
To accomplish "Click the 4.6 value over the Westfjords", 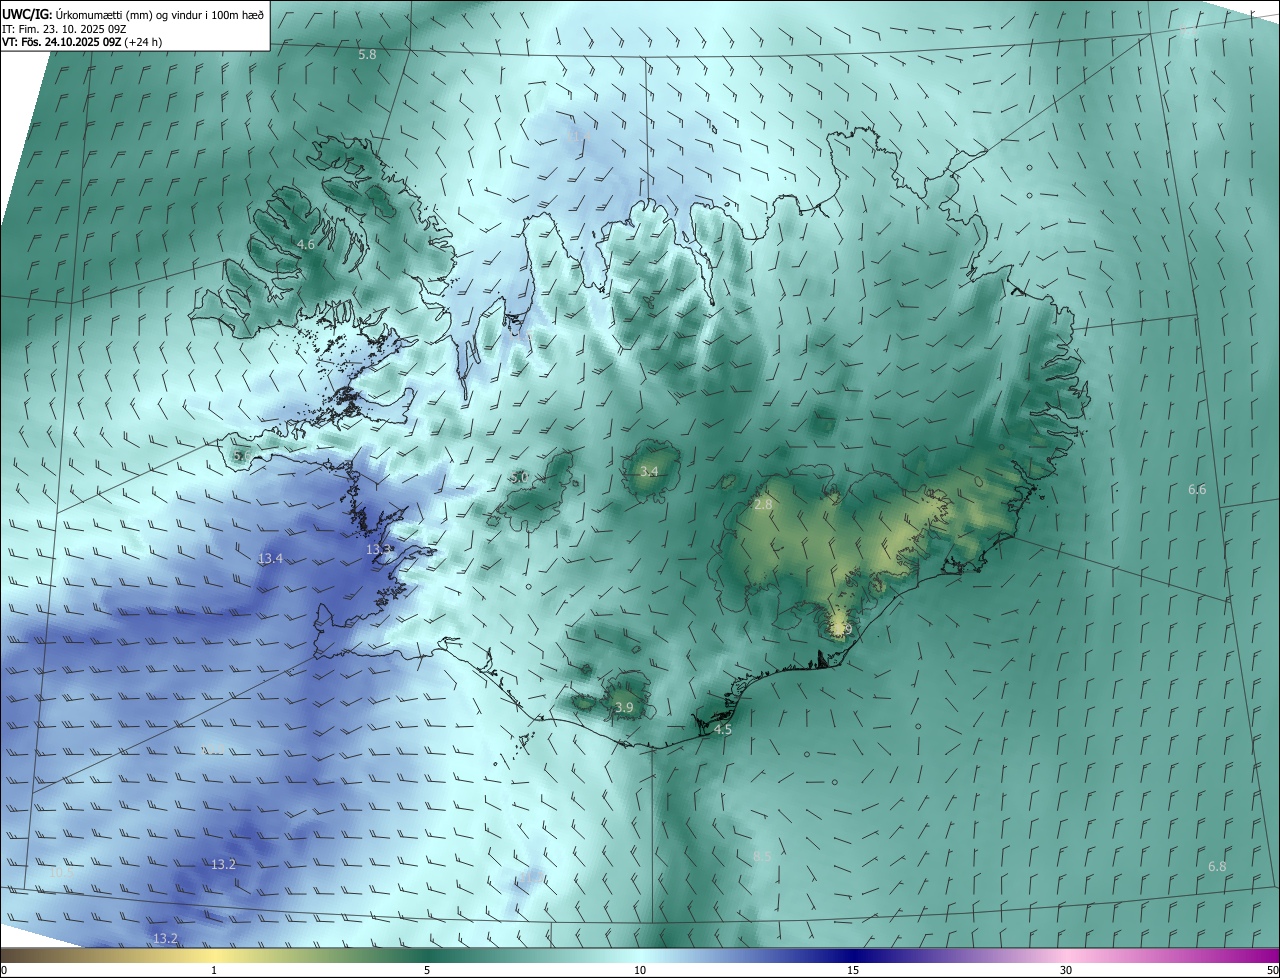I will [x=306, y=244].
